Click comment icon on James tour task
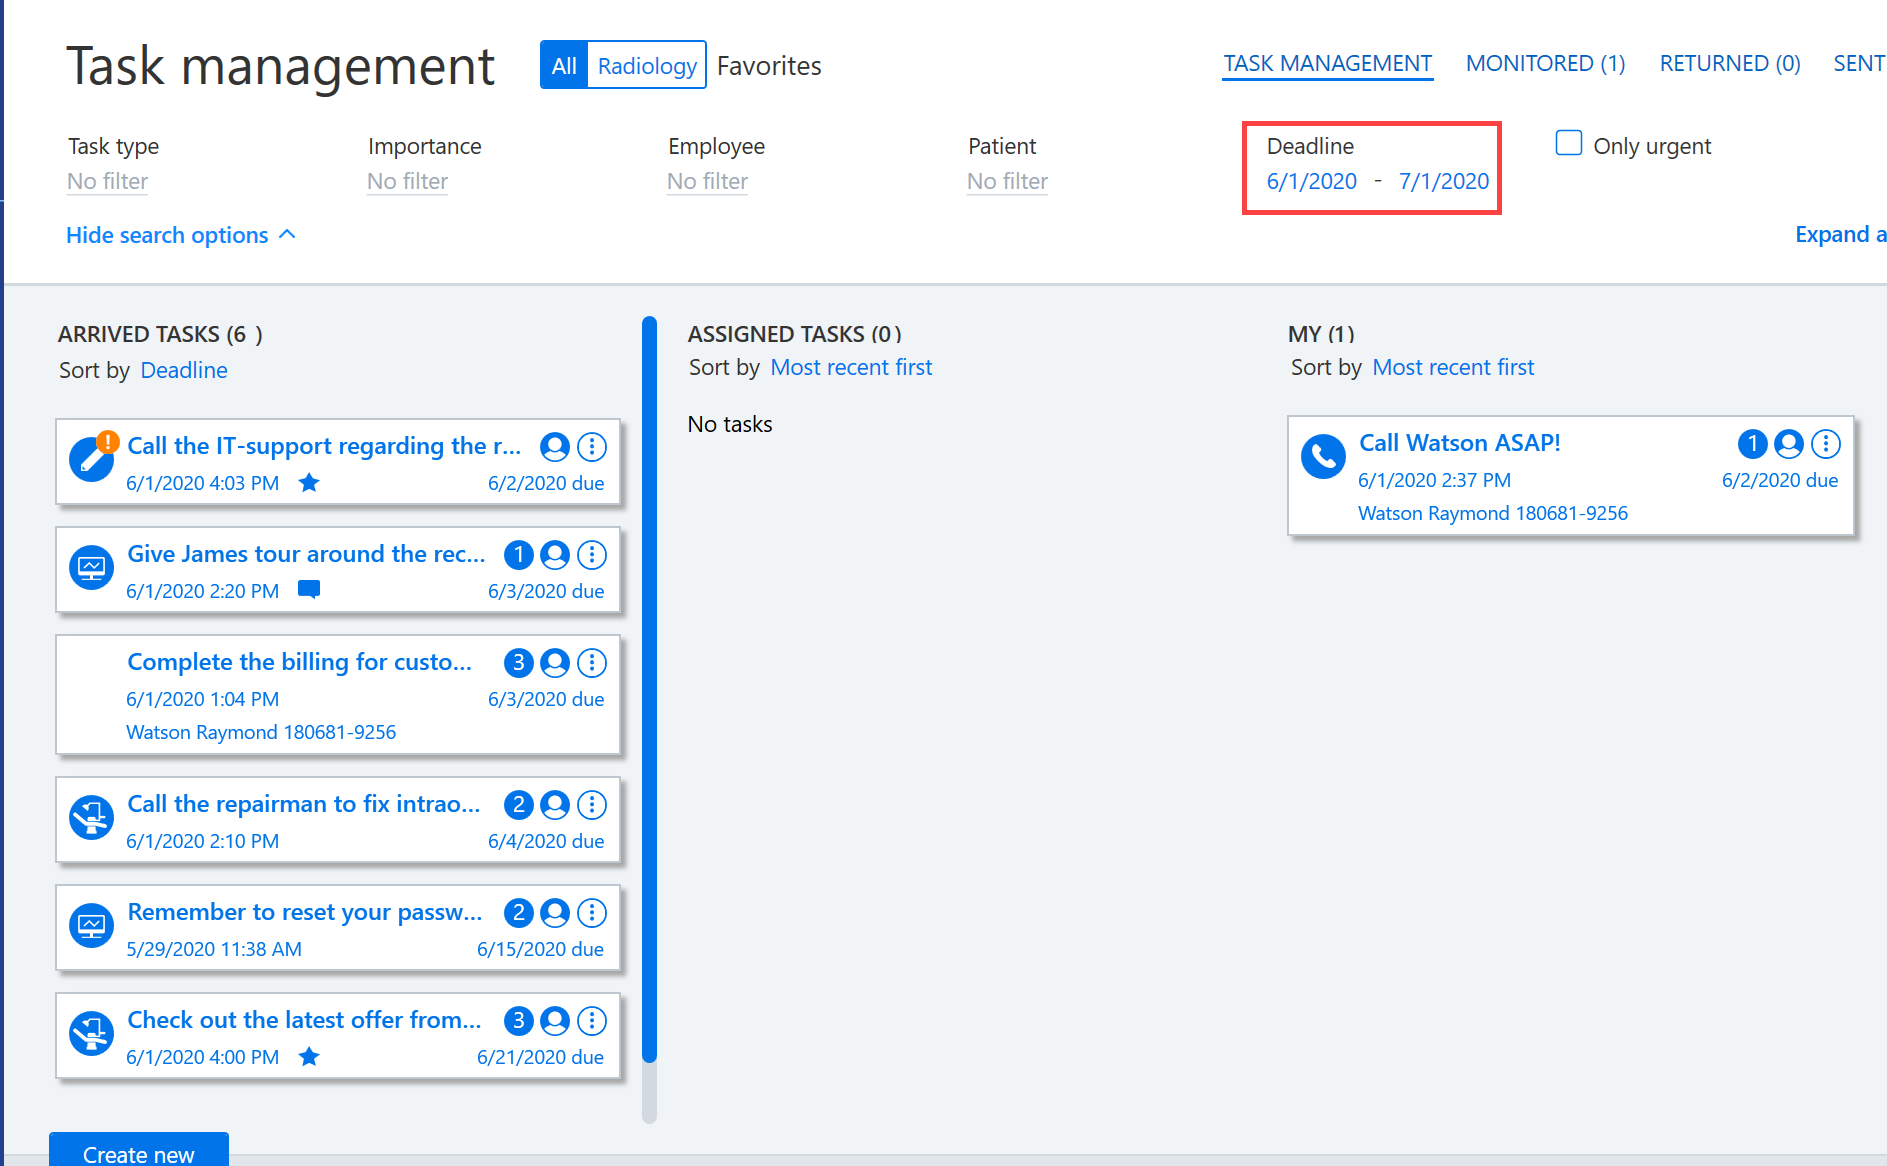The width and height of the screenshot is (1887, 1166). pyautogui.click(x=309, y=590)
